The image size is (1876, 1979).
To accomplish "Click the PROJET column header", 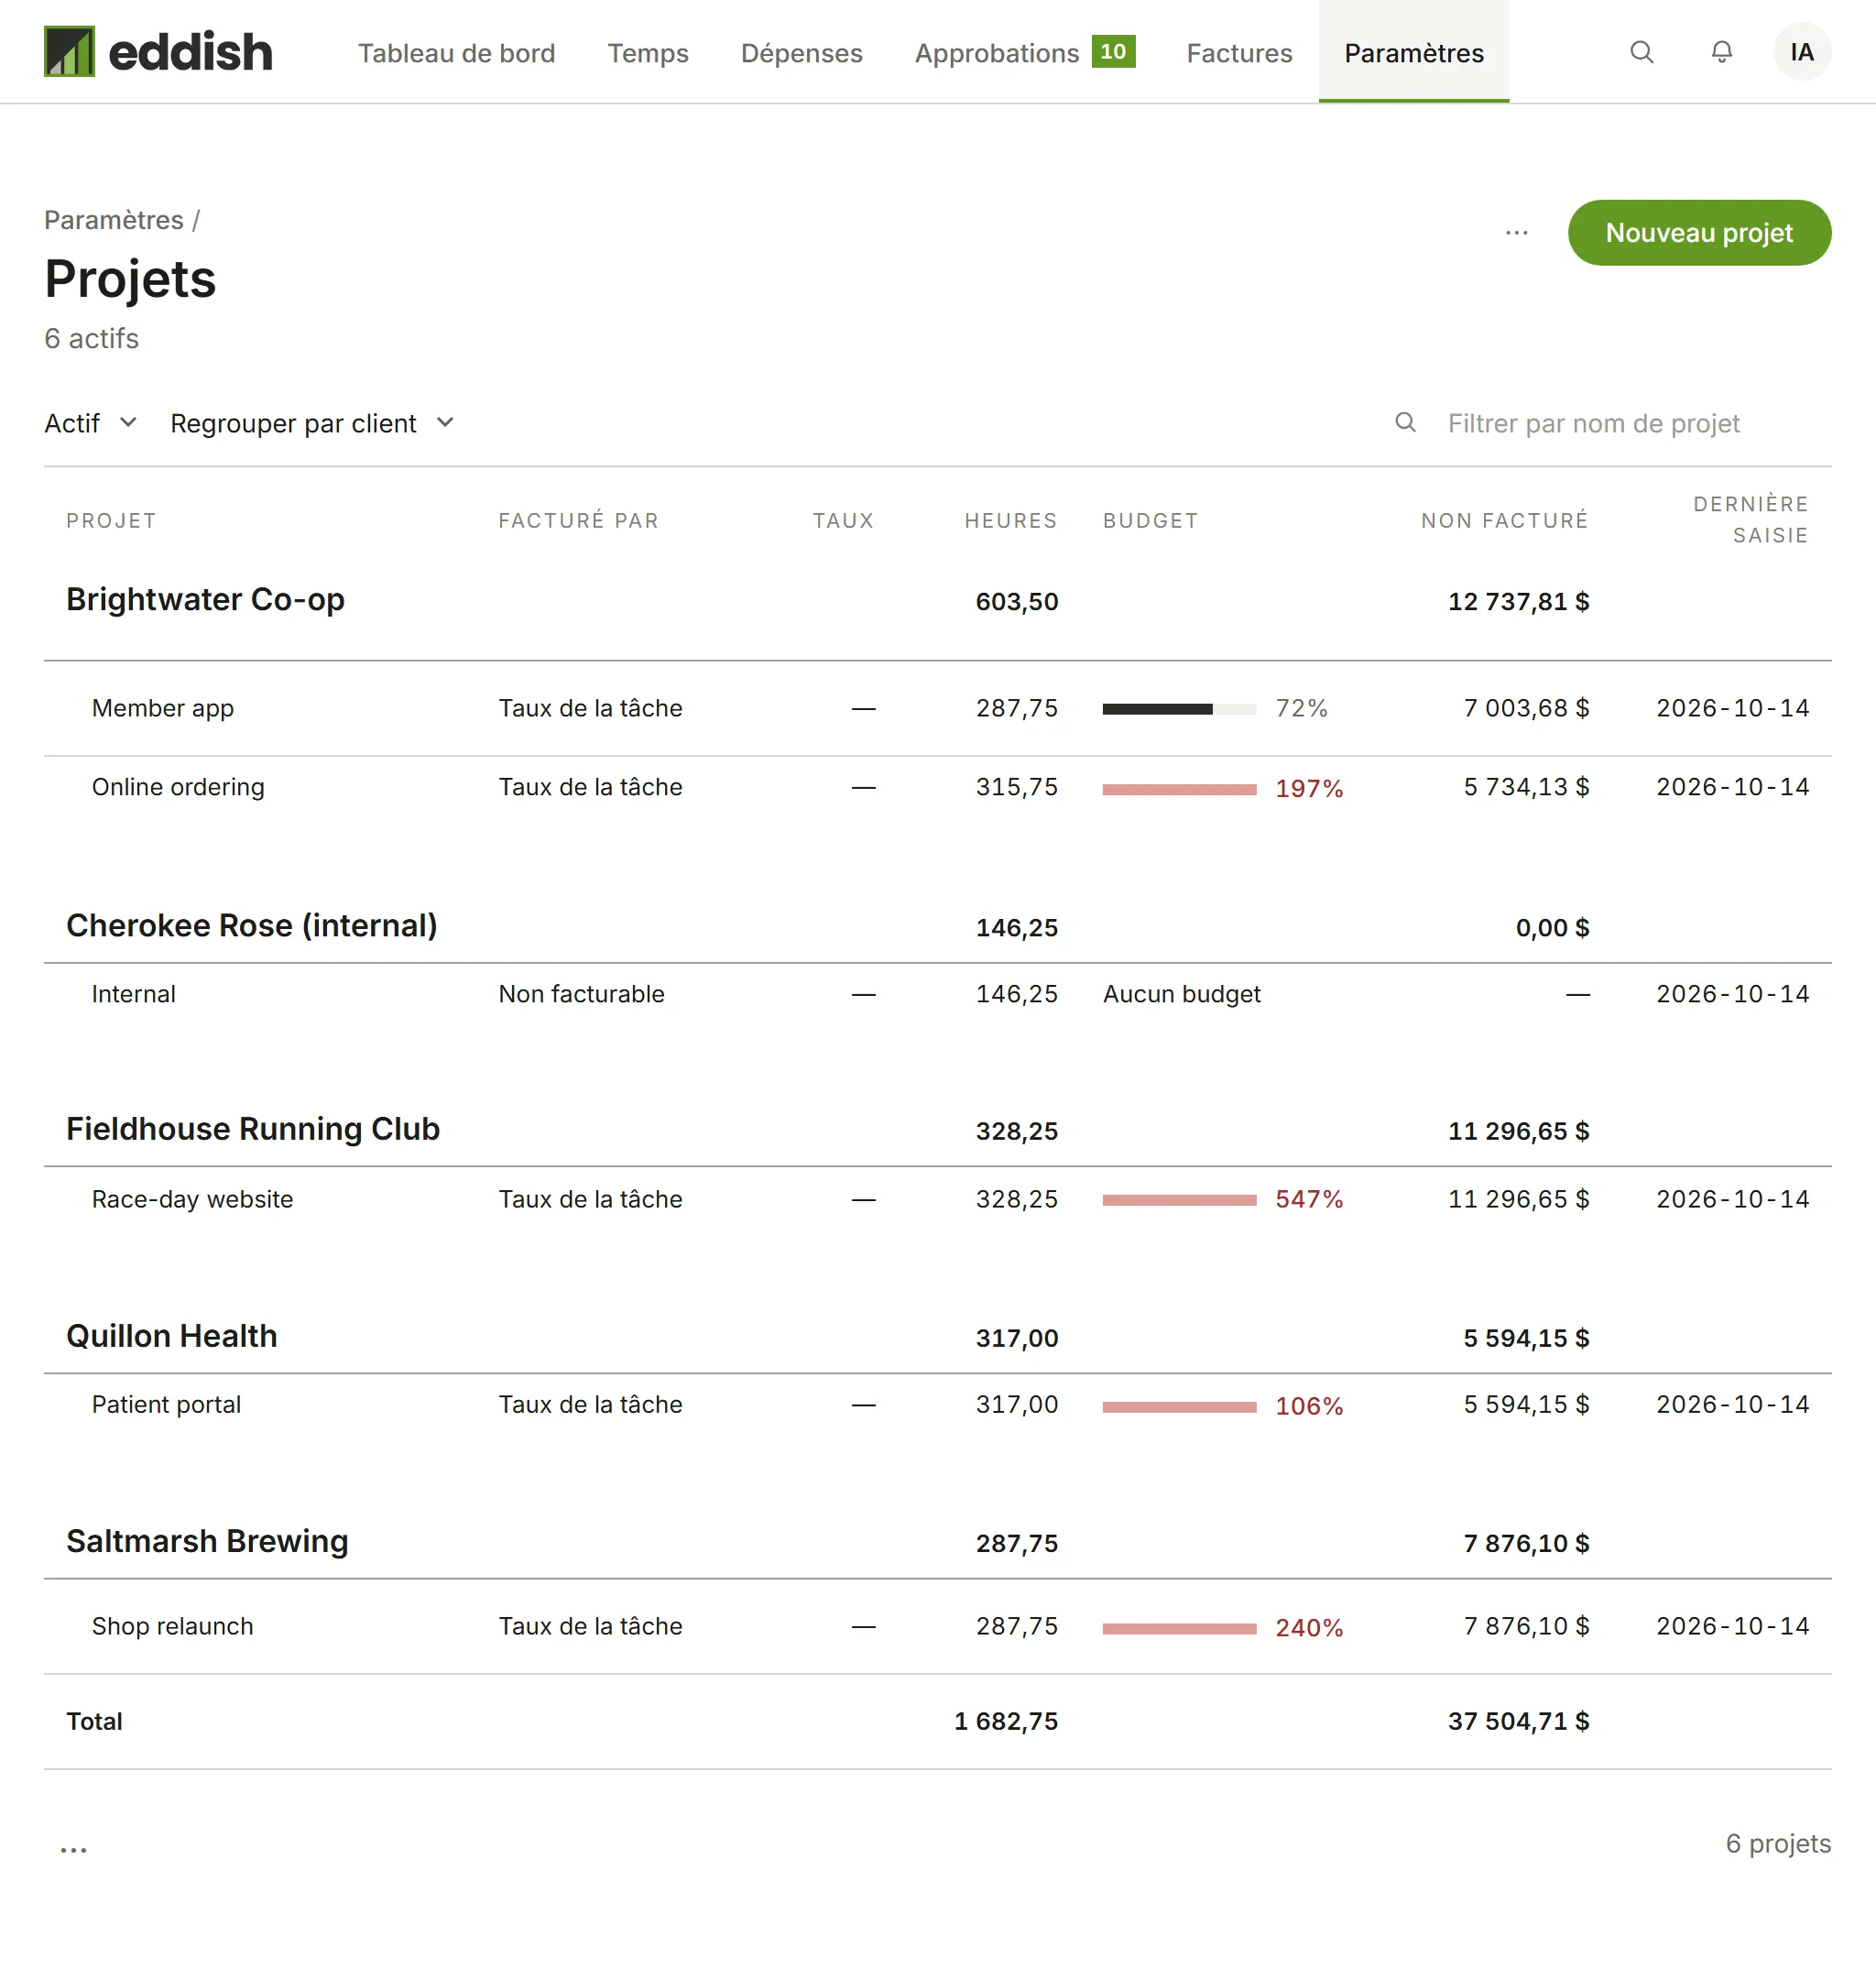I will (x=111, y=520).
